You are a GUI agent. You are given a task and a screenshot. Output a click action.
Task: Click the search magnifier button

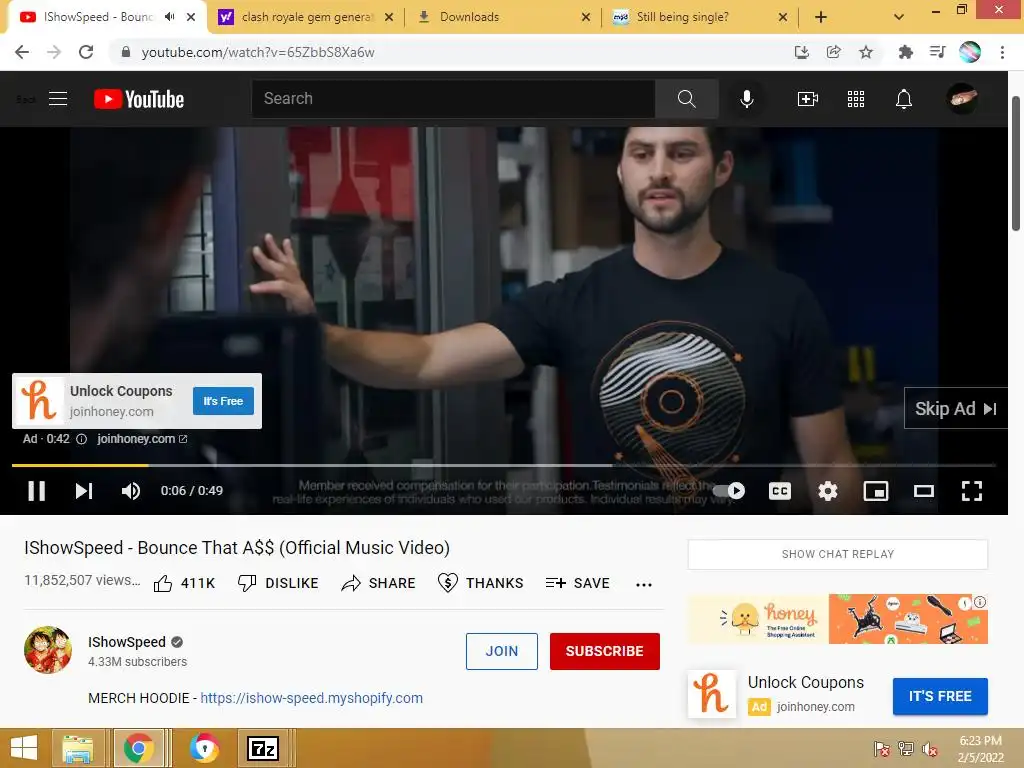[x=686, y=99]
